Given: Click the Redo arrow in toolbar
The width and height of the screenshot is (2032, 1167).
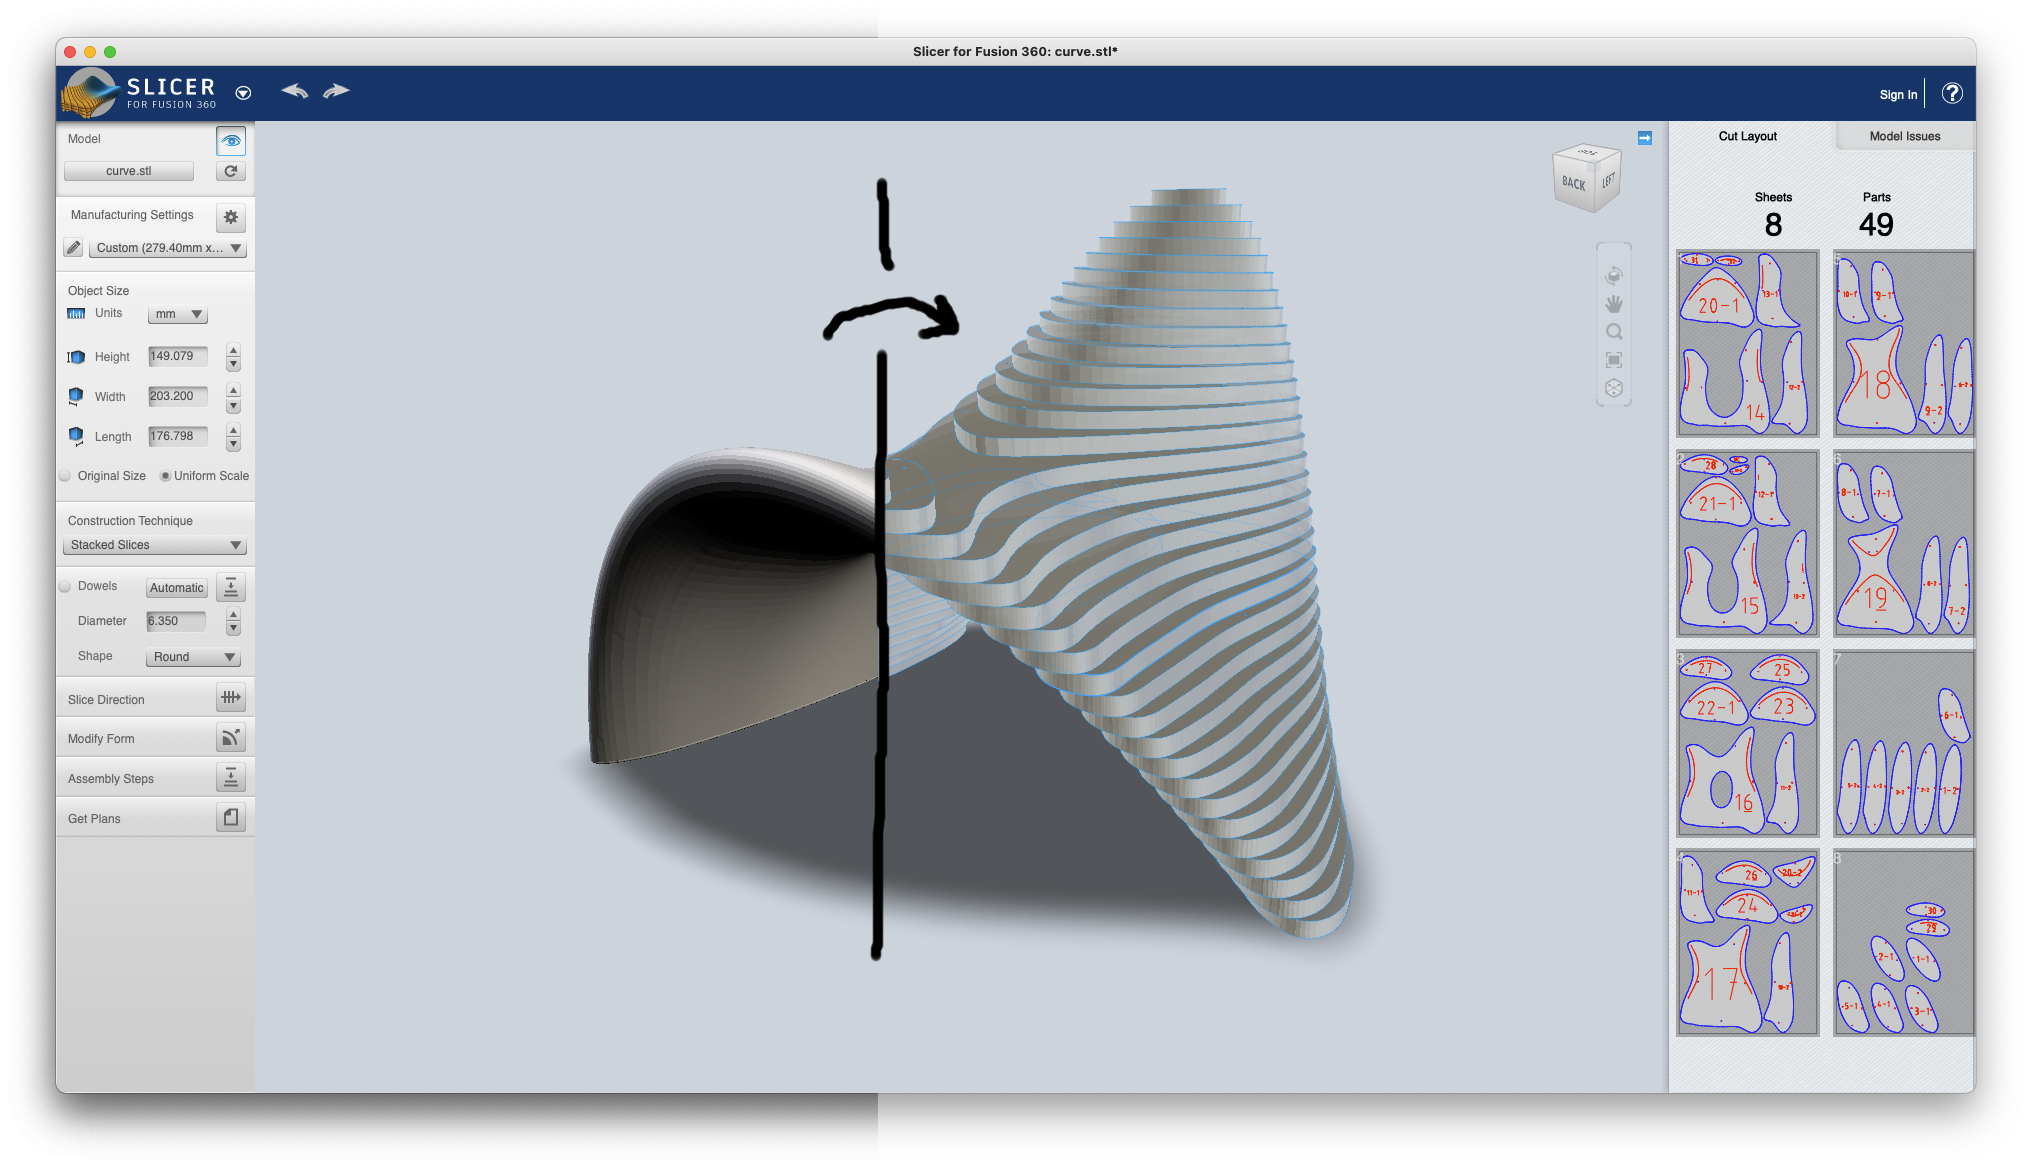Looking at the screenshot, I should pyautogui.click(x=336, y=91).
